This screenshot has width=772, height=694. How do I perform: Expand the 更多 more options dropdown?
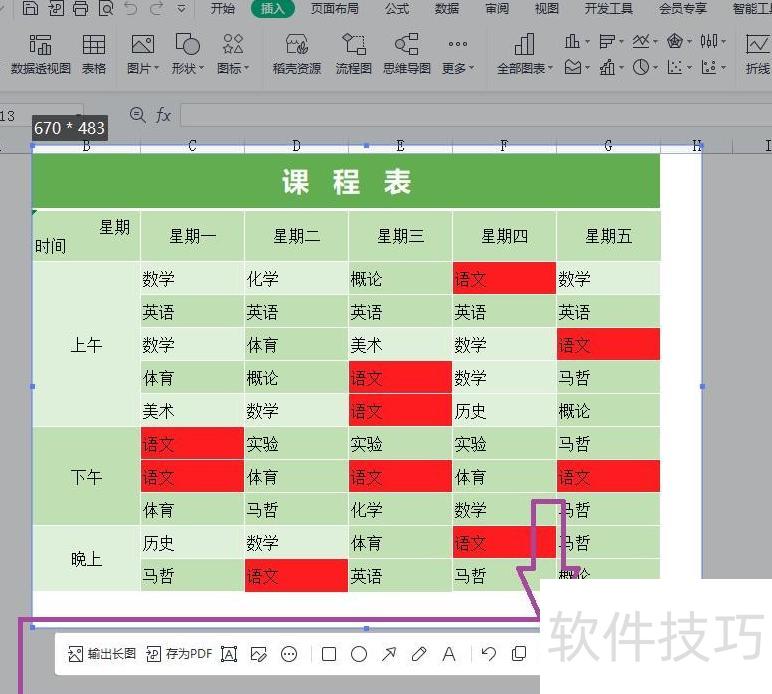458,54
